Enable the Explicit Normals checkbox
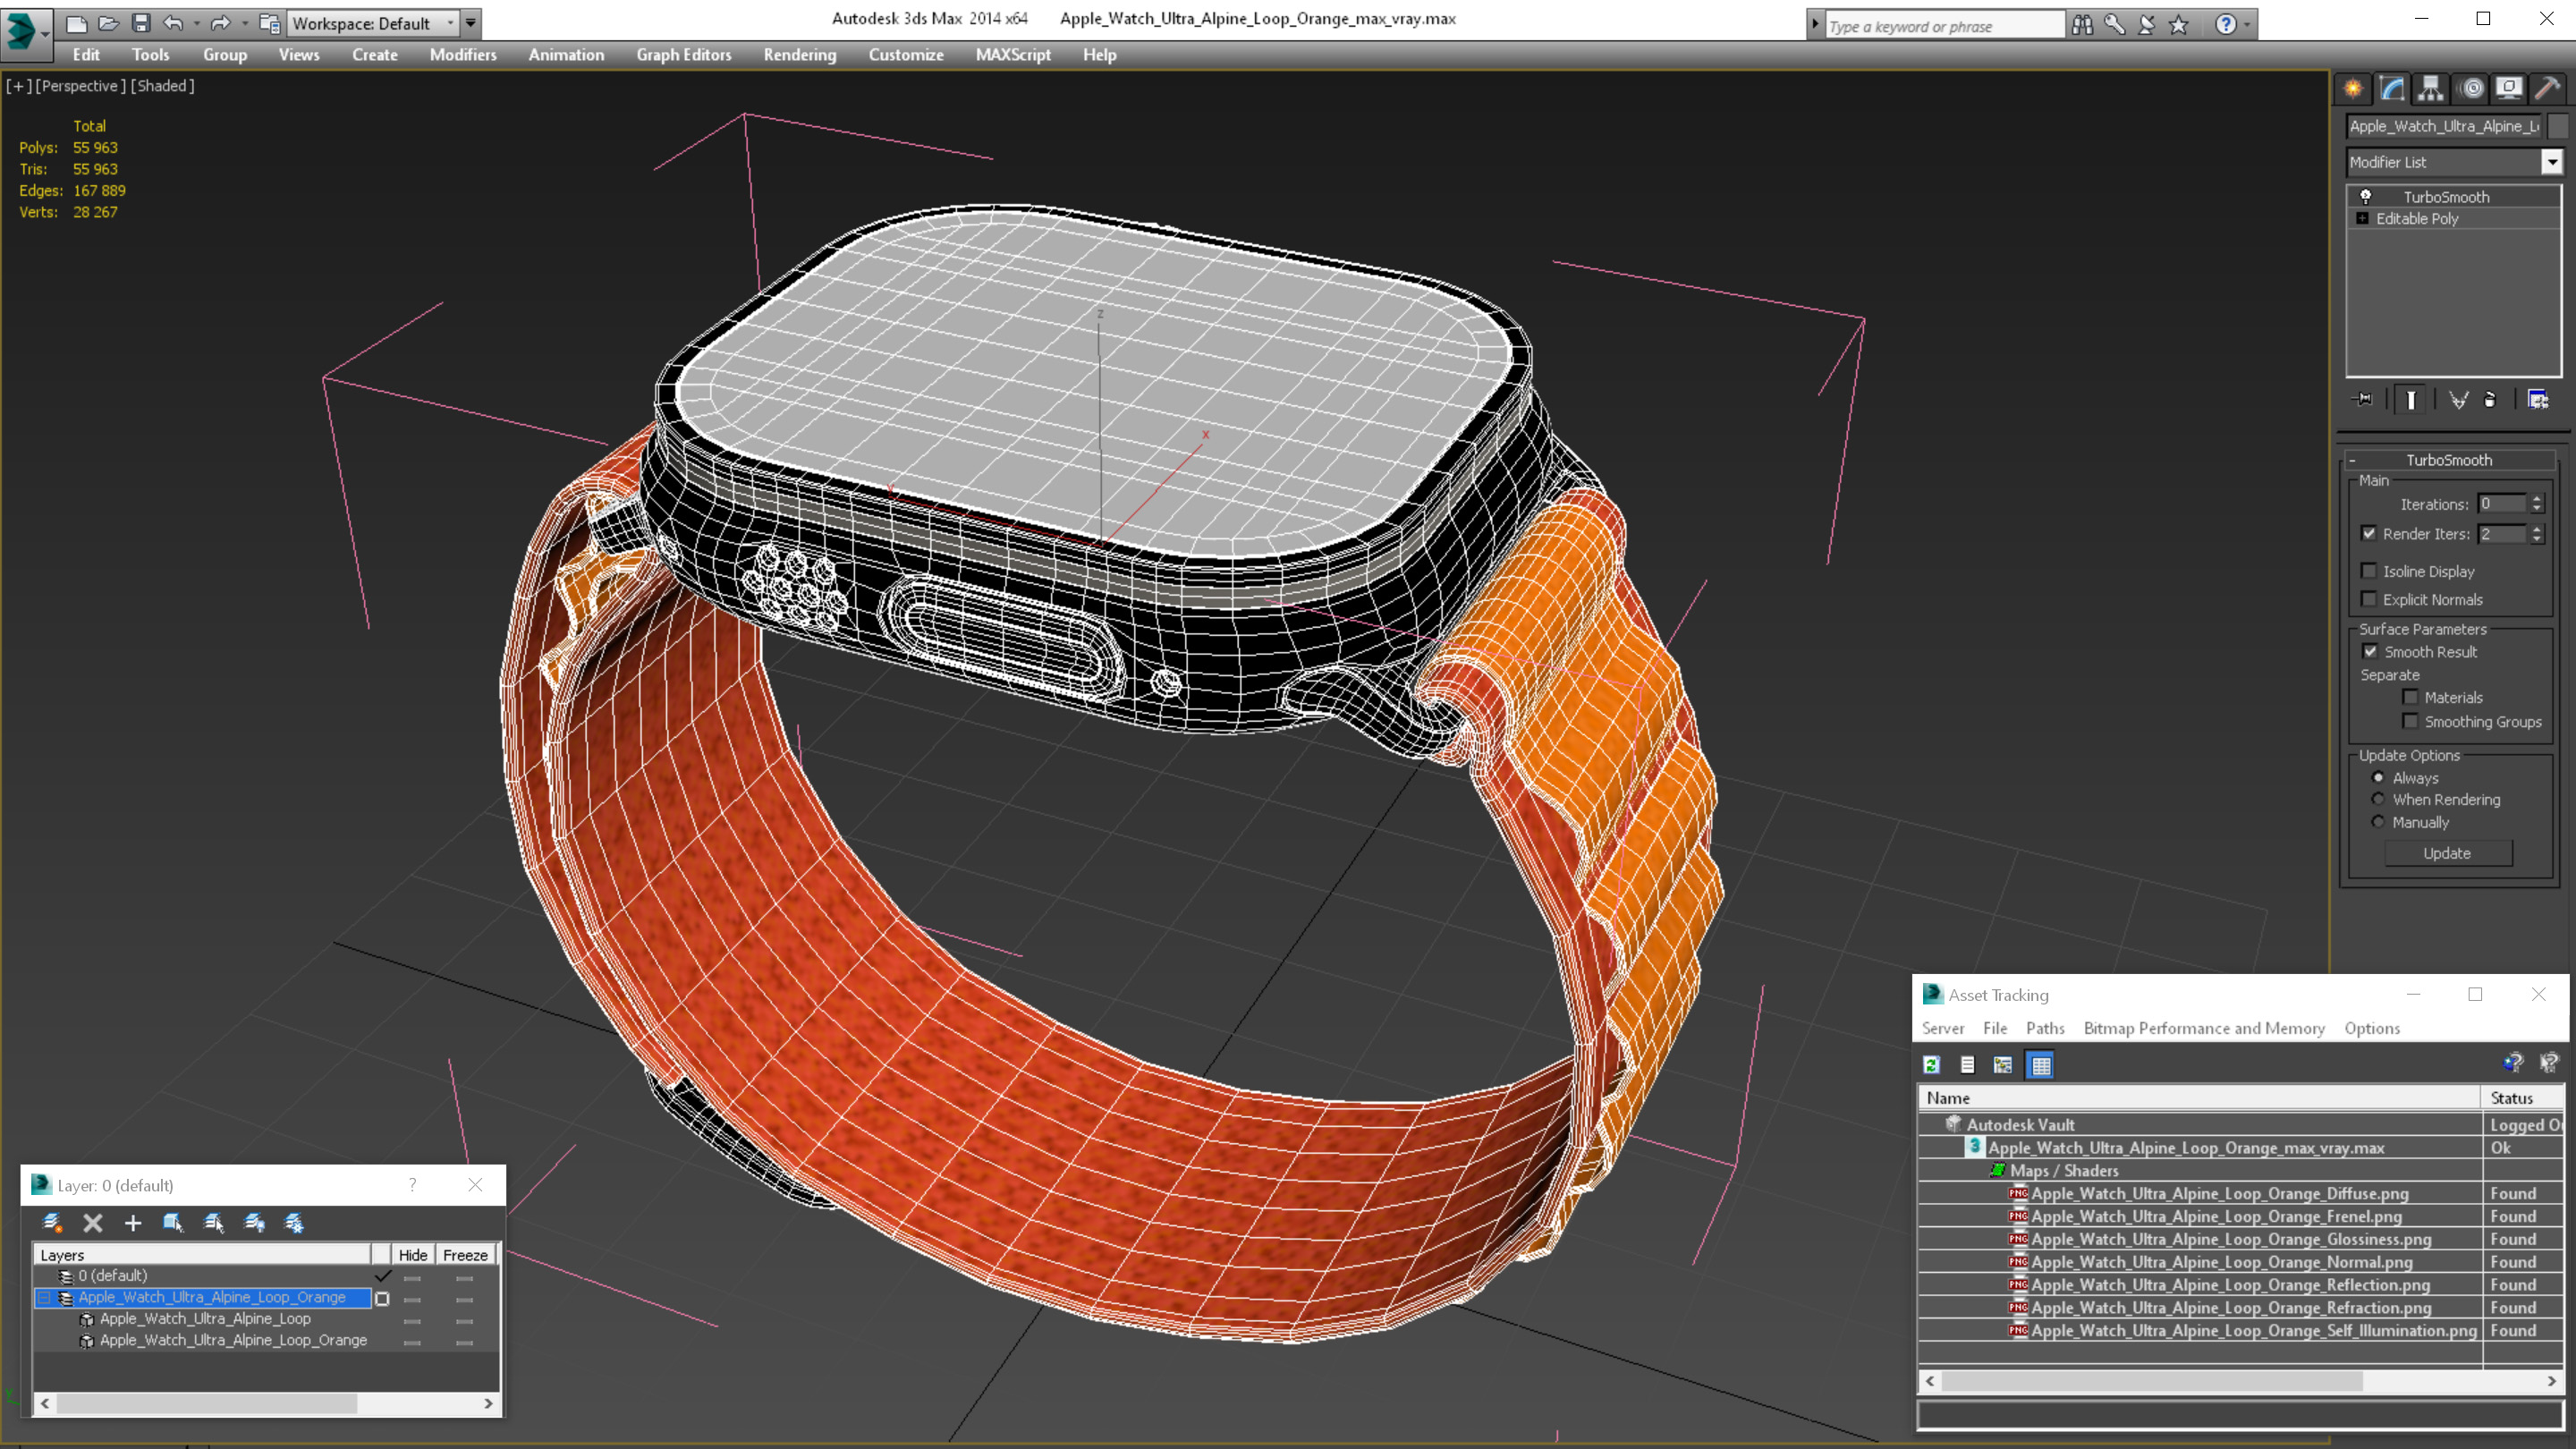Viewport: 2576px width, 1449px height. click(x=2369, y=599)
